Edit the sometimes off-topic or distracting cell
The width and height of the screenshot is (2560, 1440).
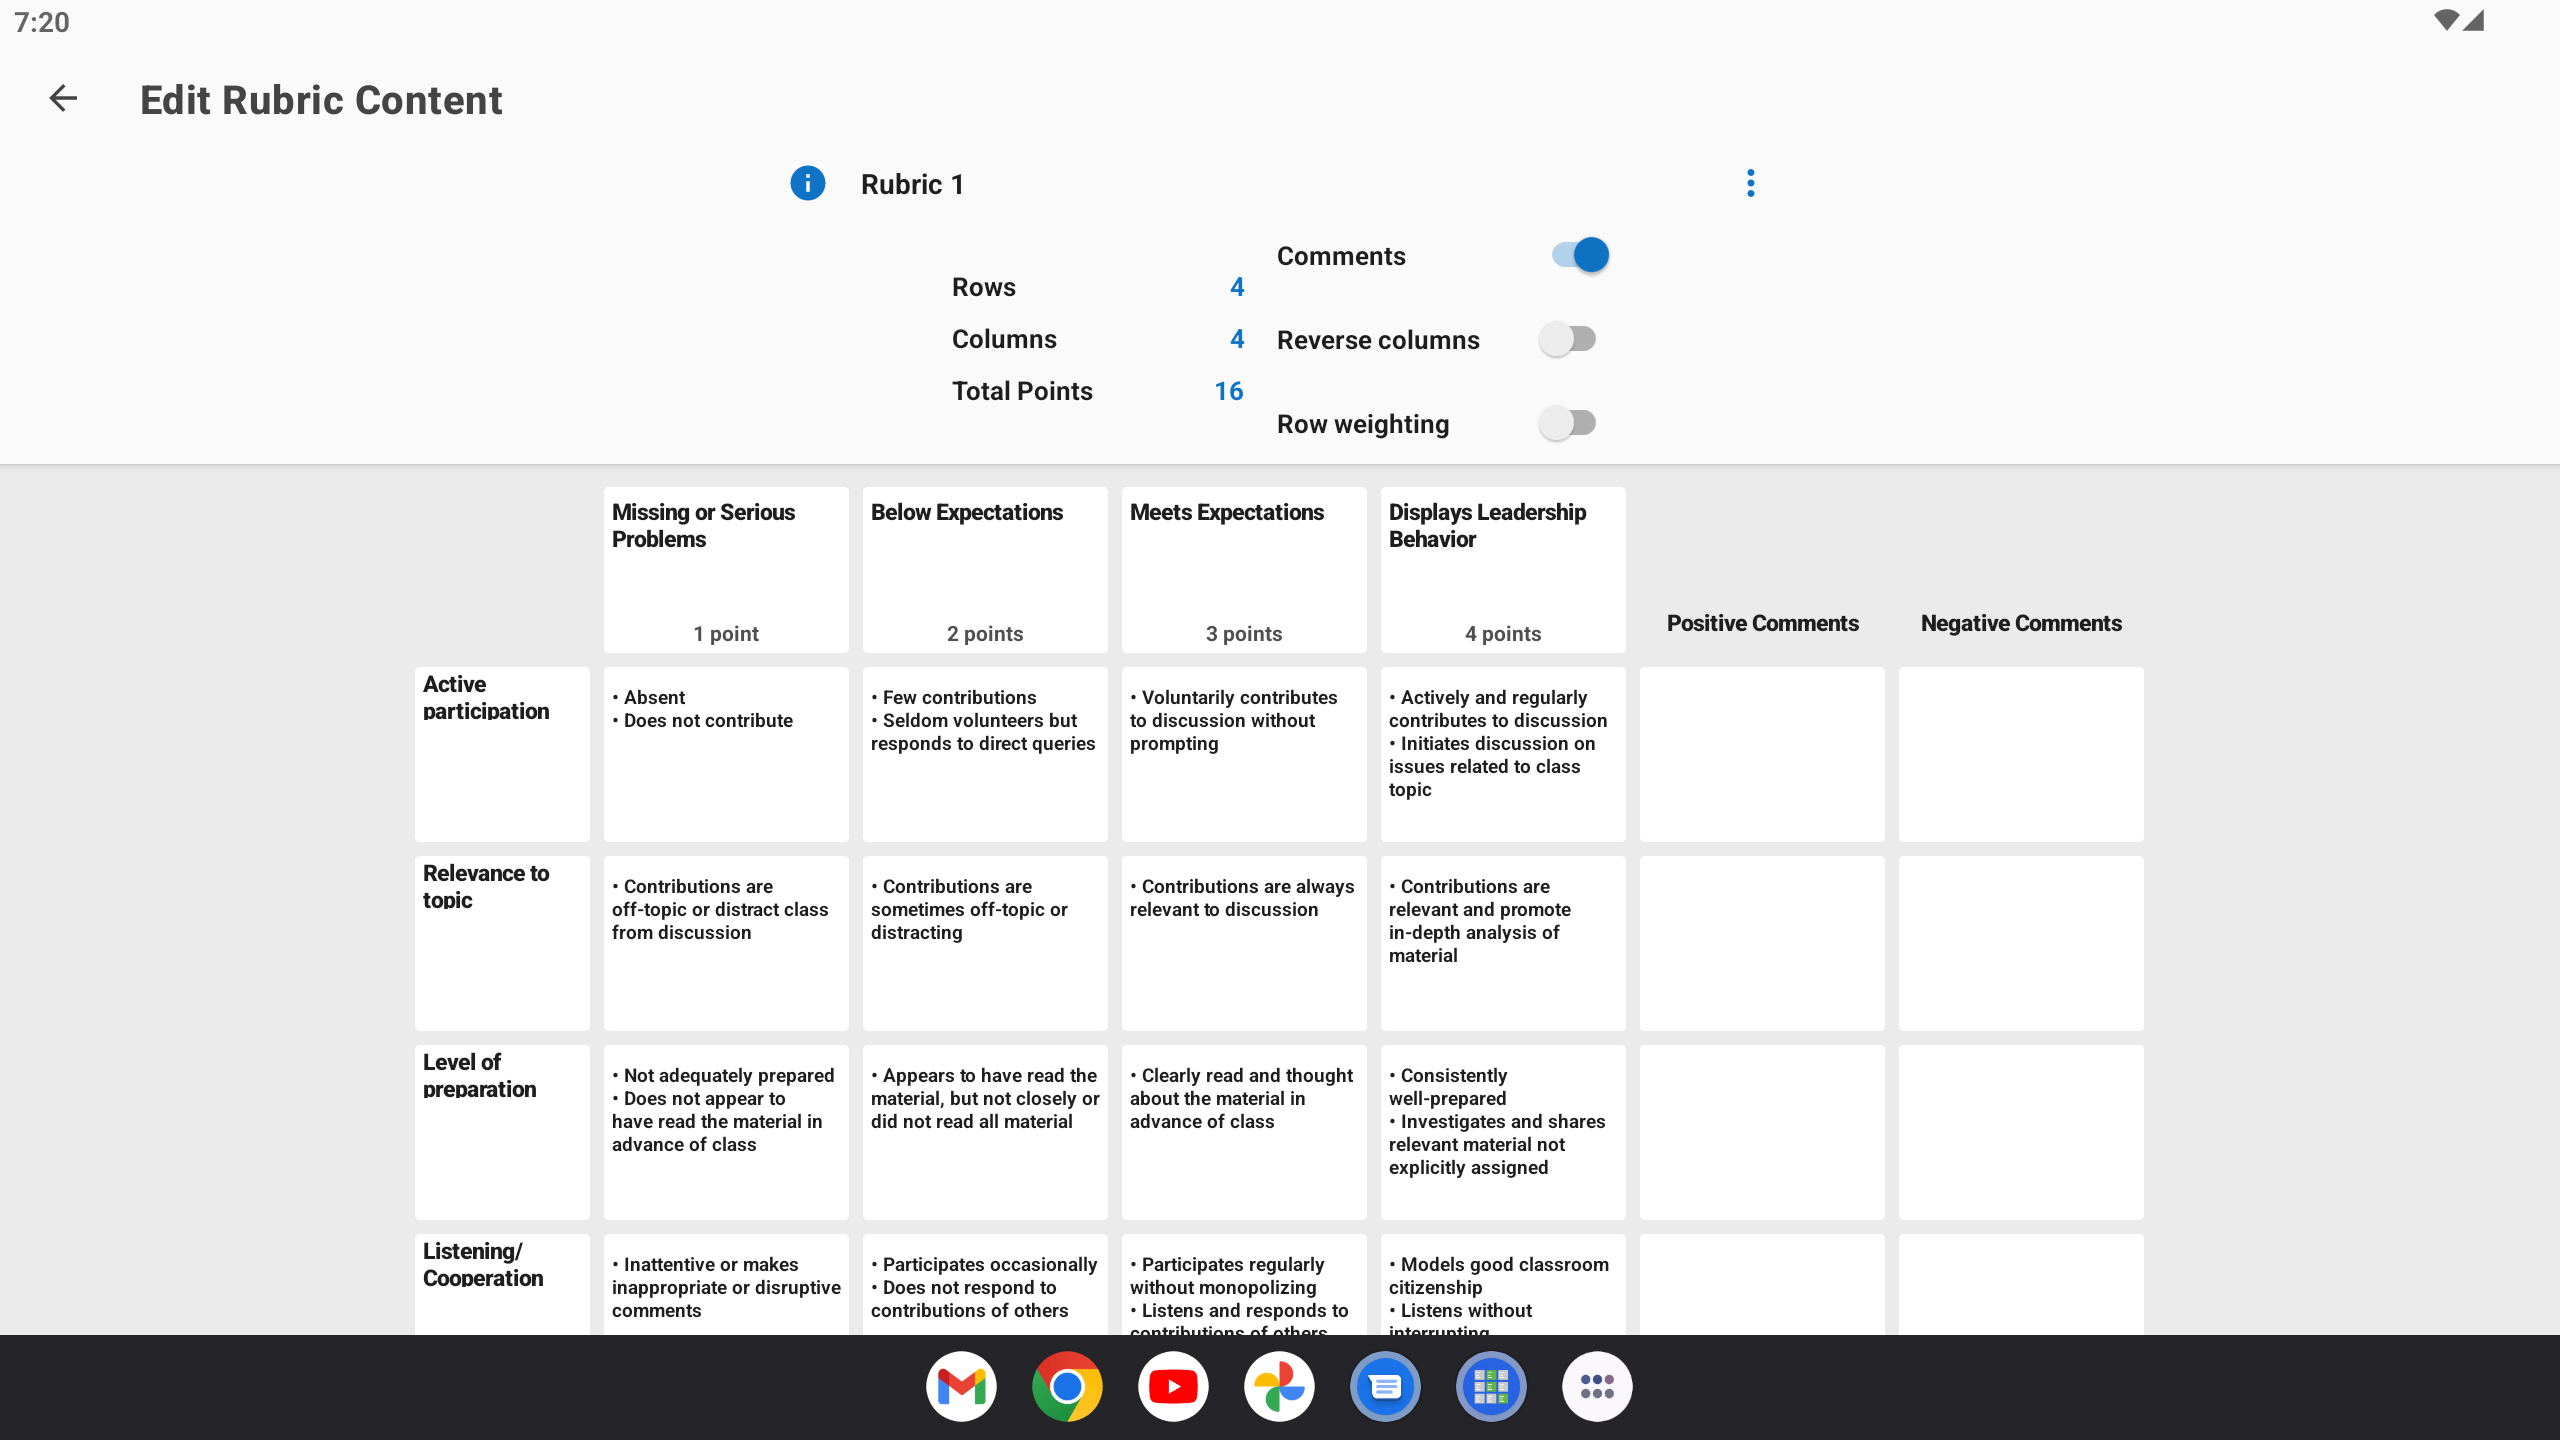coord(985,943)
